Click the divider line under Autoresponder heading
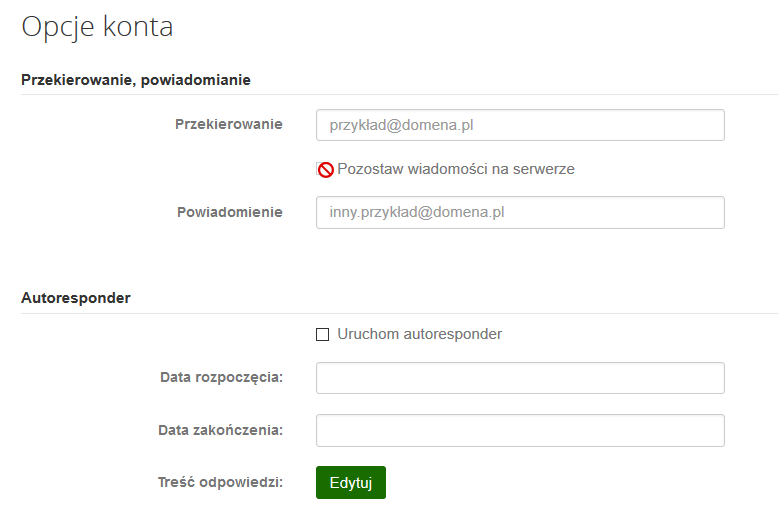 coord(399,313)
